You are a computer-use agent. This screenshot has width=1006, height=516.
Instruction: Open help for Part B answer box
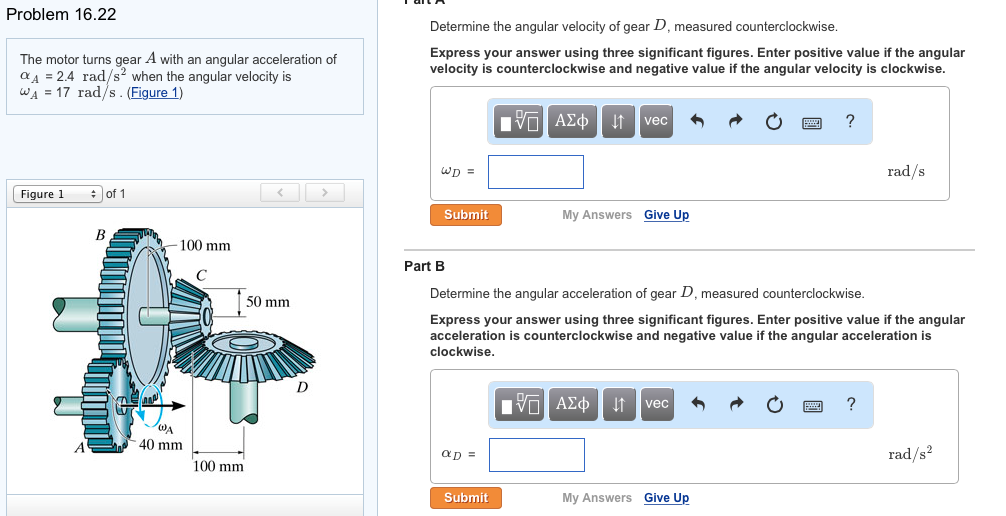point(850,404)
